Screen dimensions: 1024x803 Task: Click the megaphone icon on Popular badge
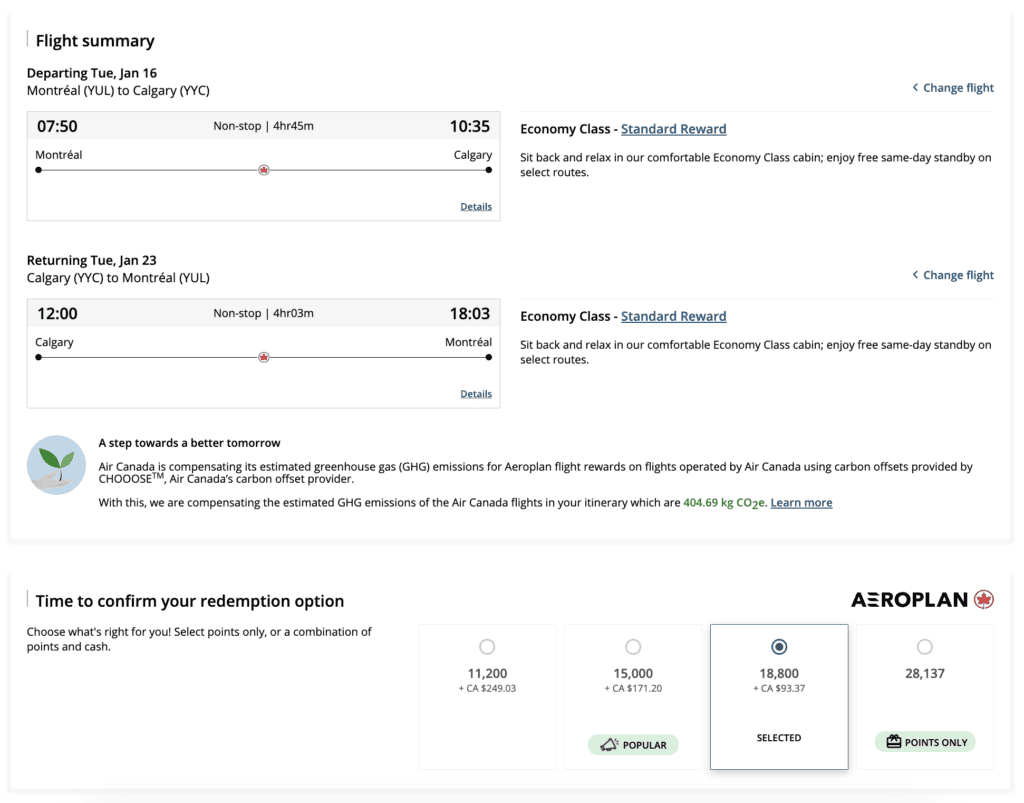609,745
